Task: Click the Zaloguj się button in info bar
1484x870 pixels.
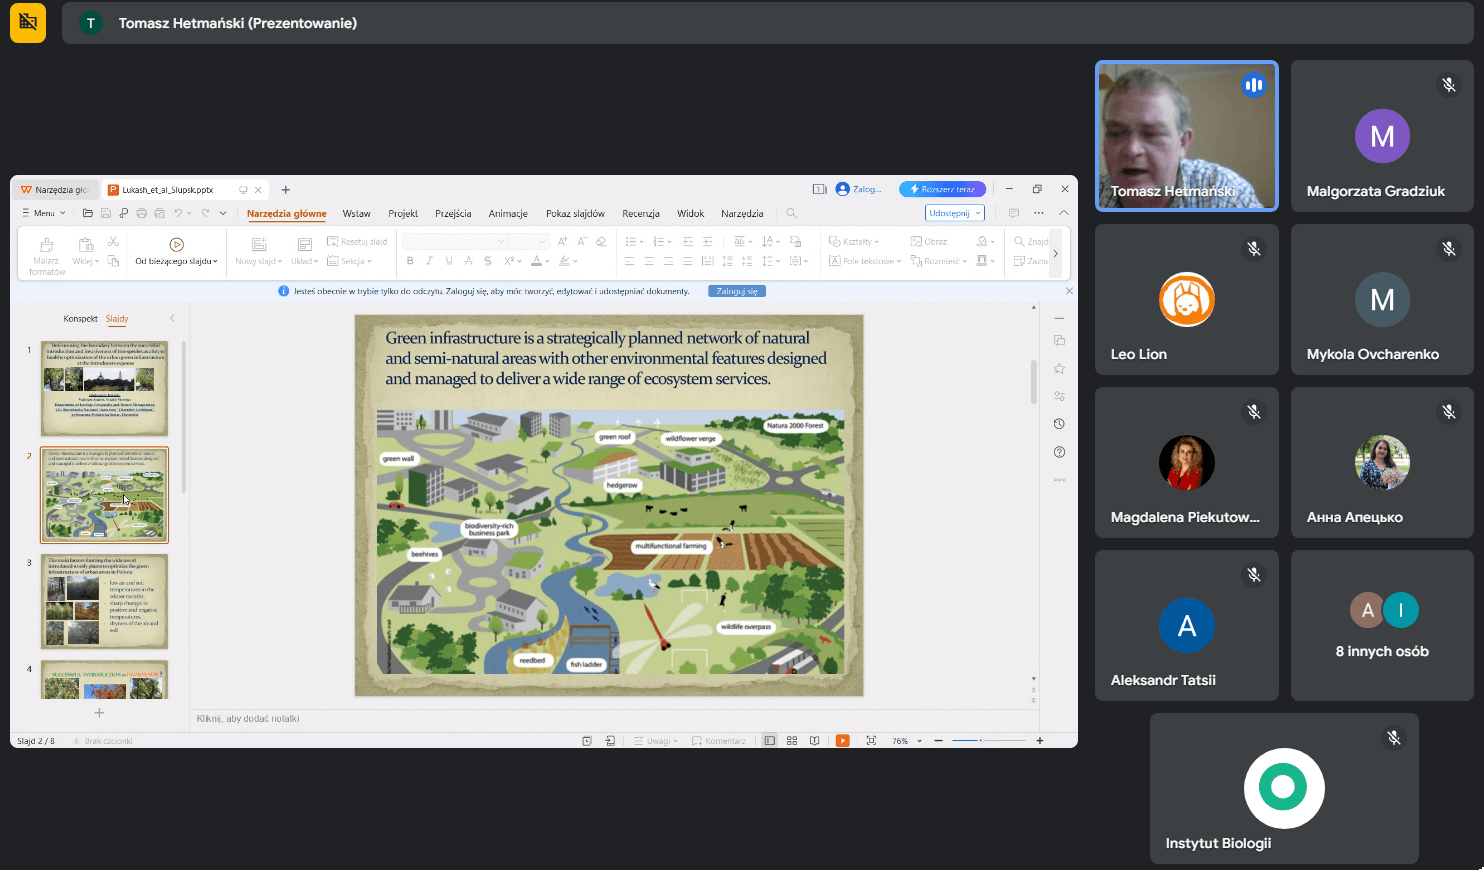Action: pyautogui.click(x=737, y=291)
